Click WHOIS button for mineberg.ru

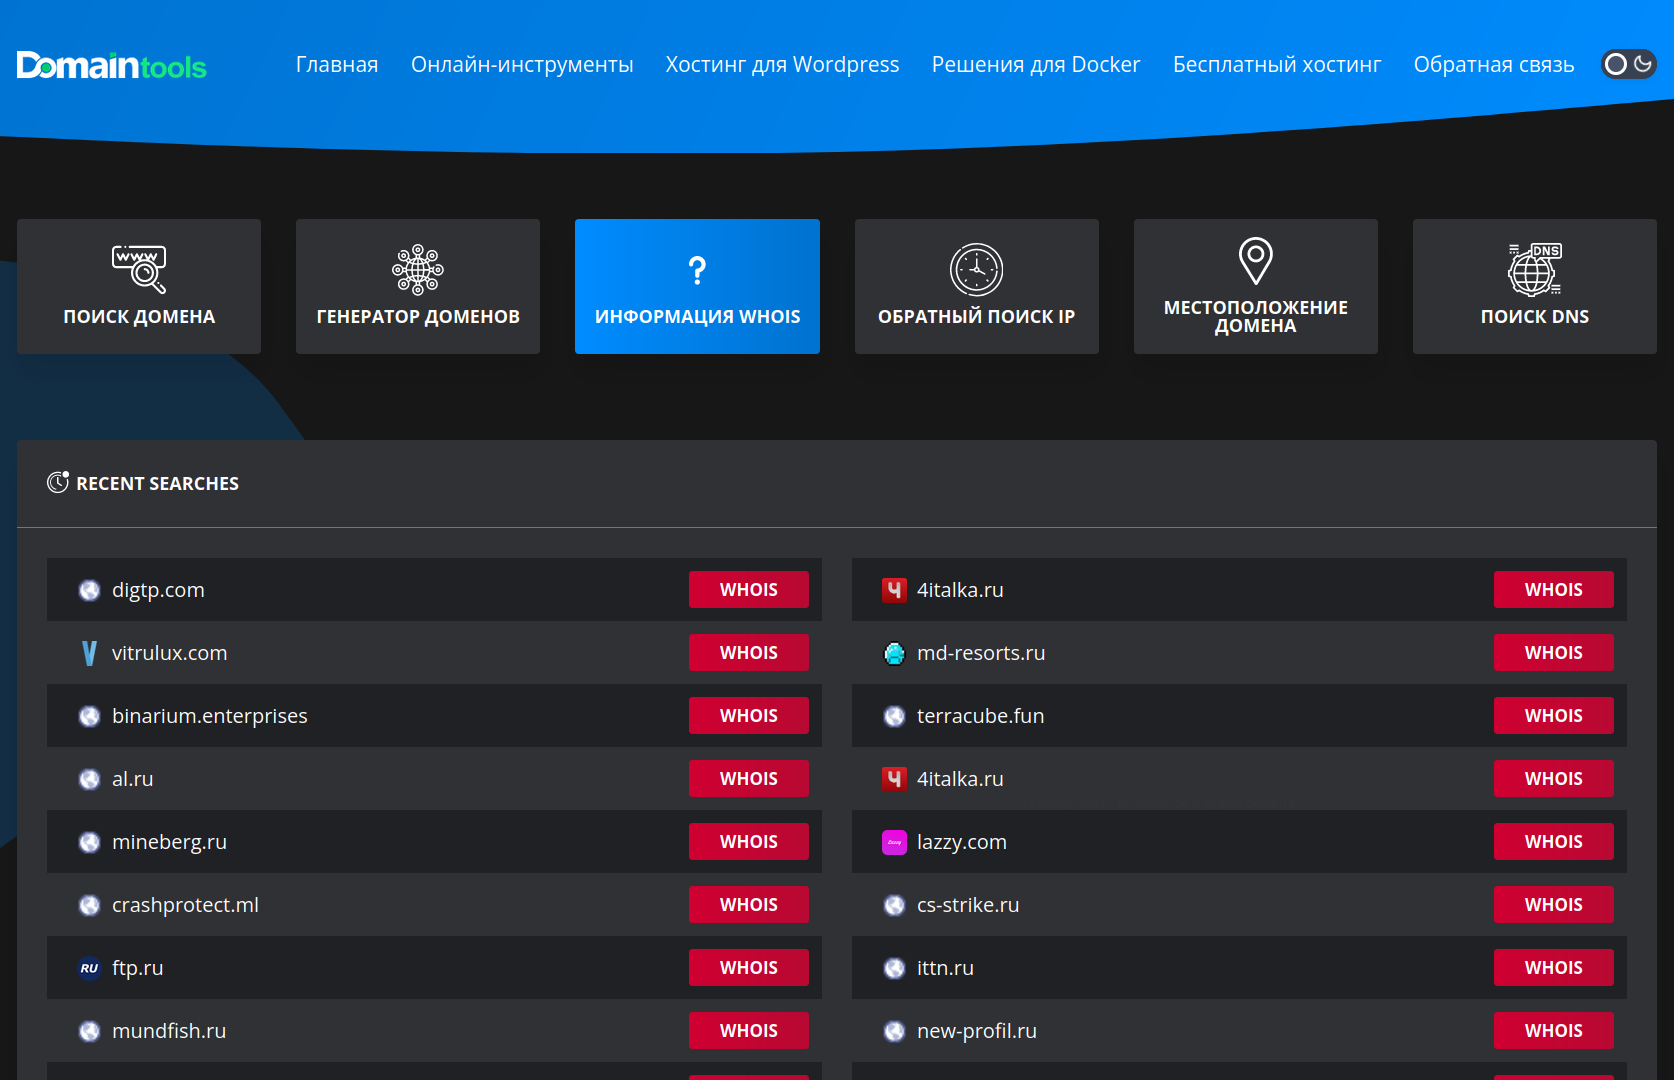tap(749, 842)
